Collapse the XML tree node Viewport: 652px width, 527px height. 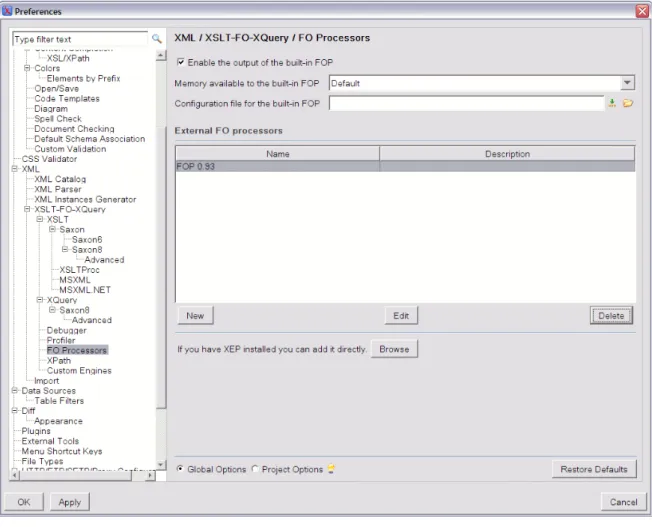pyautogui.click(x=15, y=169)
